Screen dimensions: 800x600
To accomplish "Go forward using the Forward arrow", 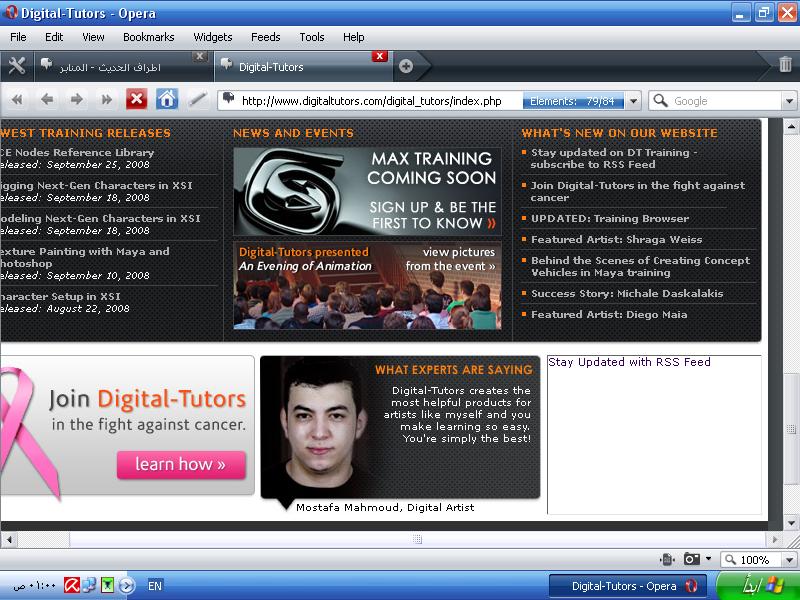I will 77,99.
